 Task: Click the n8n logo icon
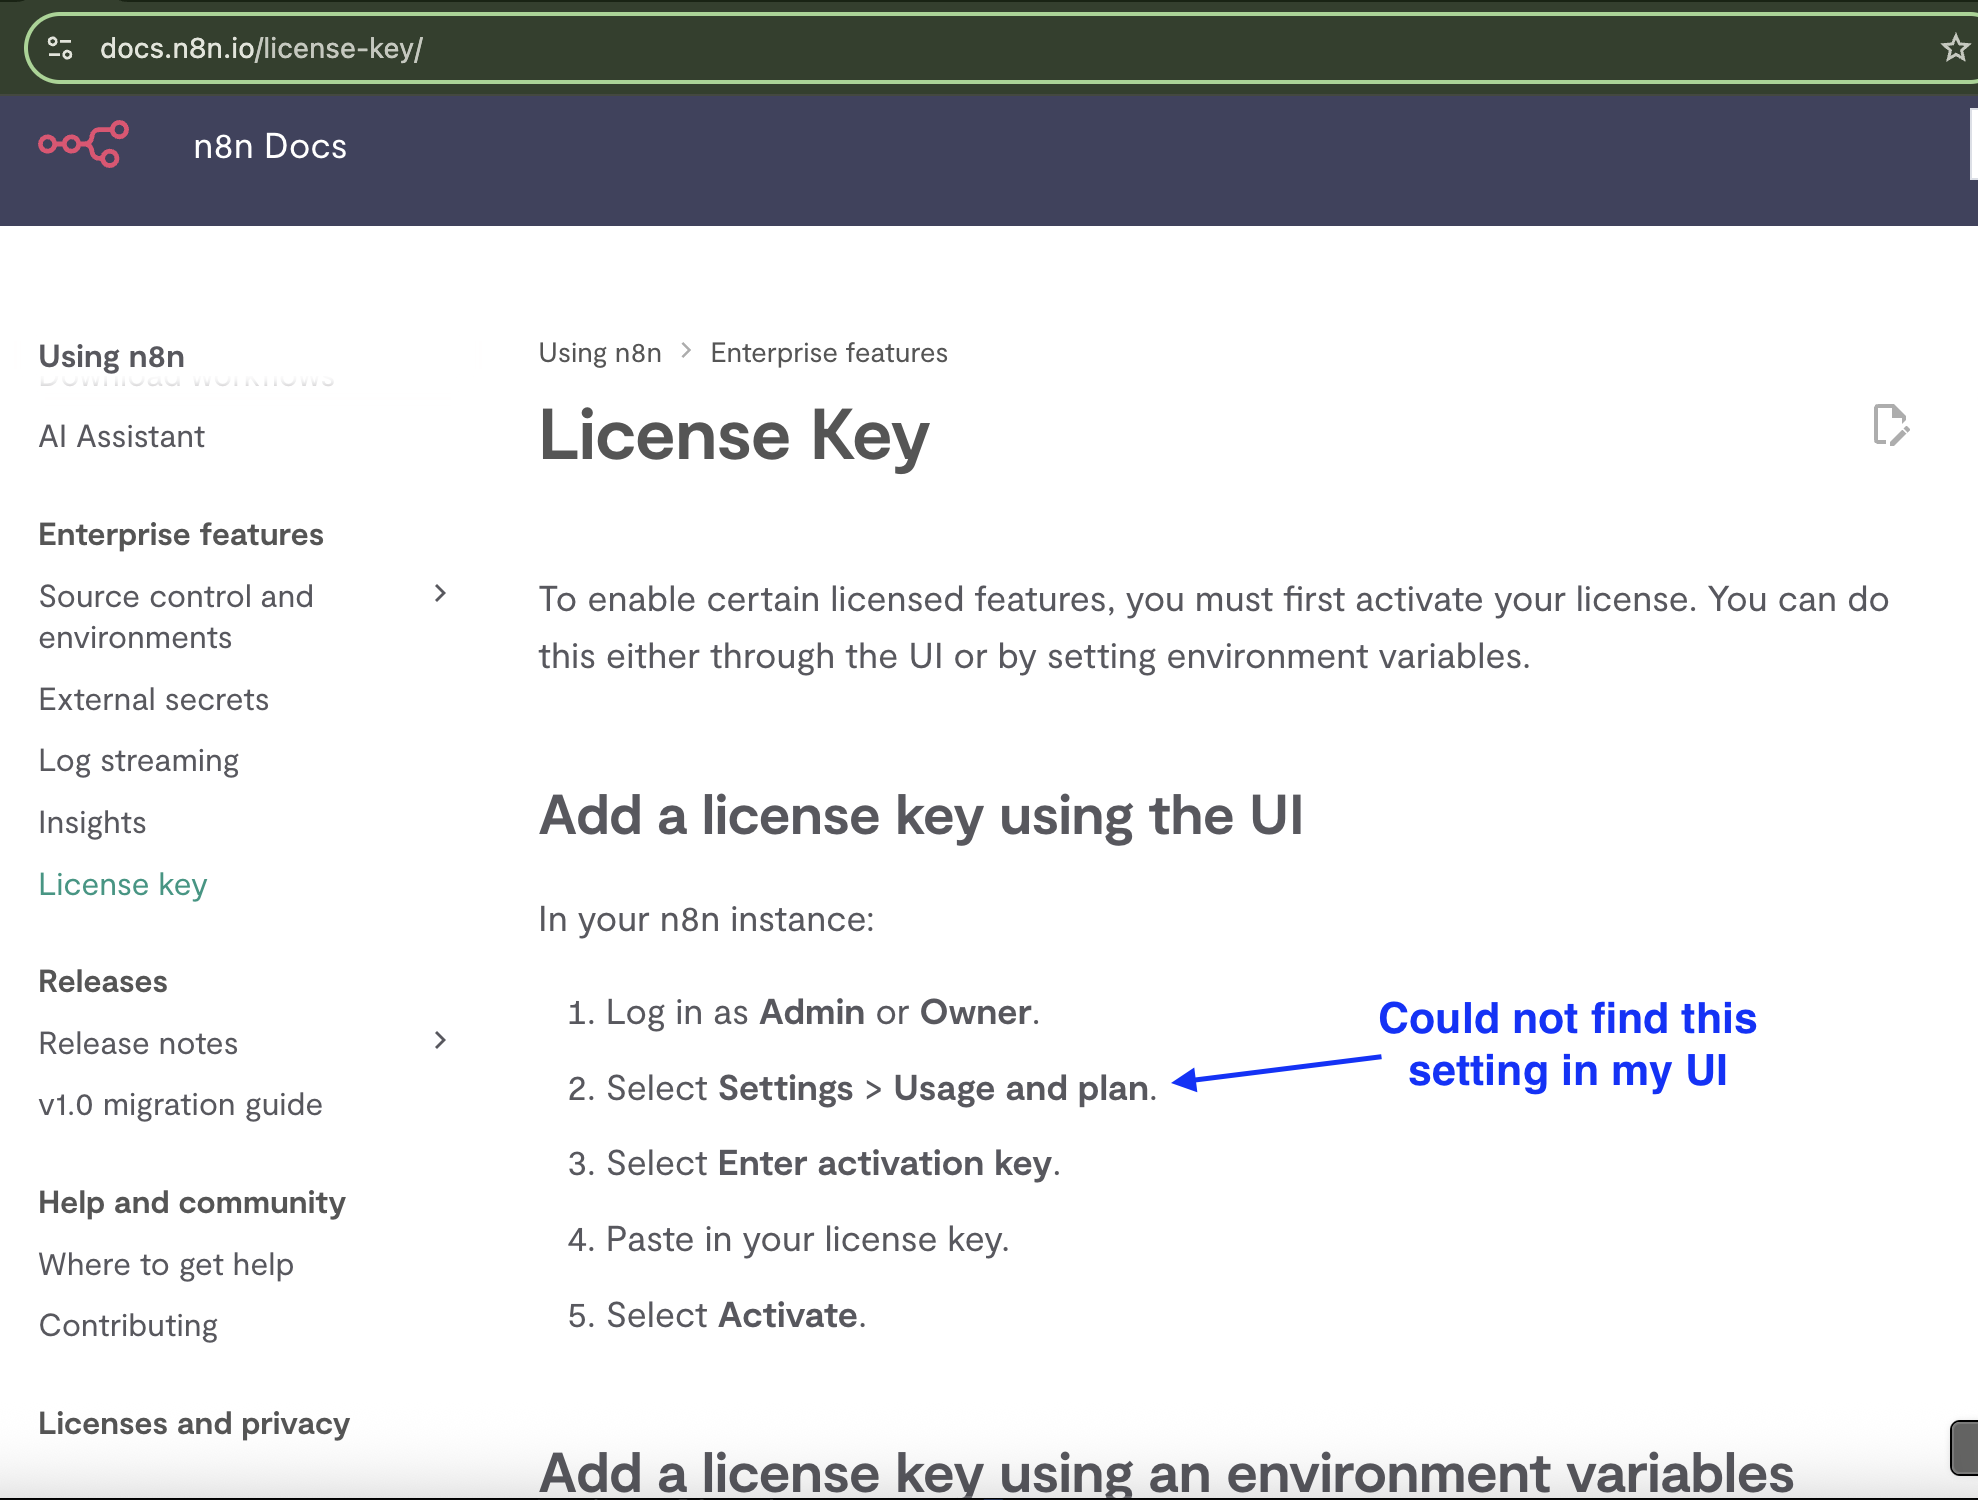tap(84, 145)
